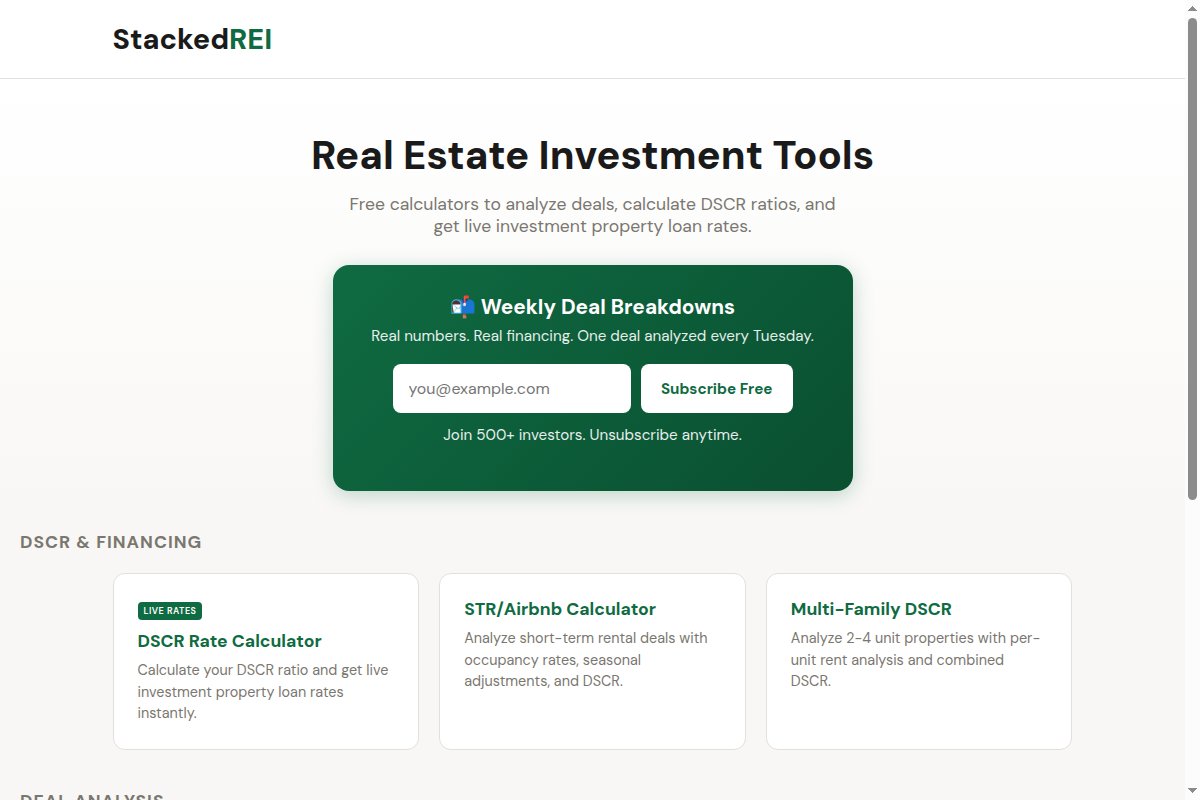Click the mailbox emoji in the newsletter banner

point(463,306)
